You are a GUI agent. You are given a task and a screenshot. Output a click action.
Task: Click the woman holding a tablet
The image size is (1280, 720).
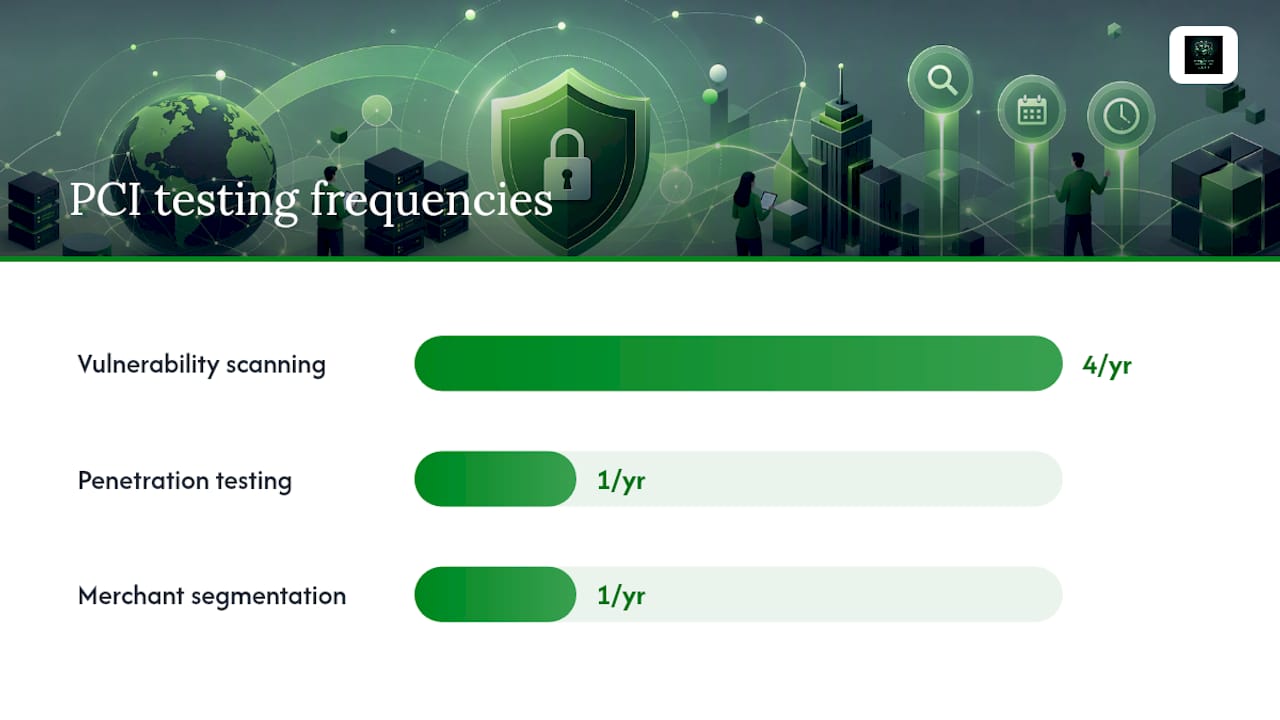point(750,212)
